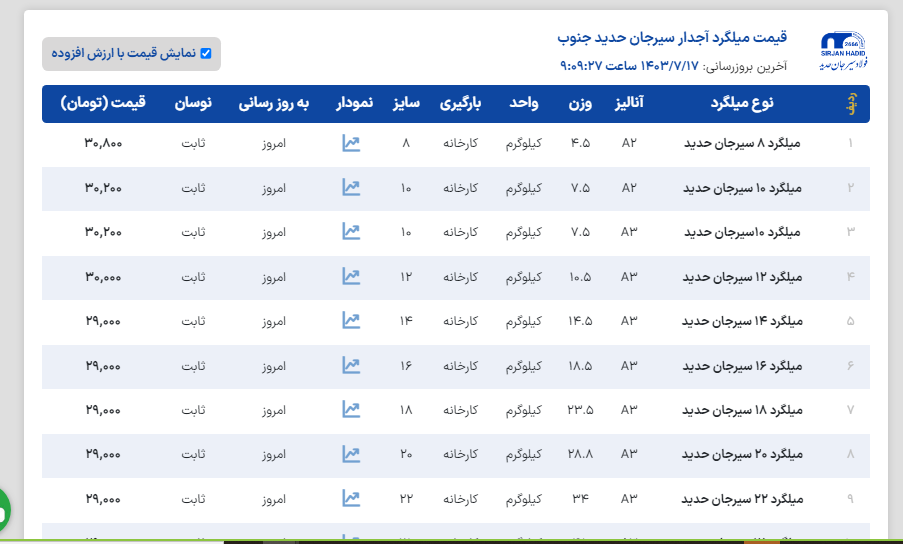903x544 pixels.
Task: Show price chart for میلگرد 12 سیرجان حدید
Action: (350, 276)
